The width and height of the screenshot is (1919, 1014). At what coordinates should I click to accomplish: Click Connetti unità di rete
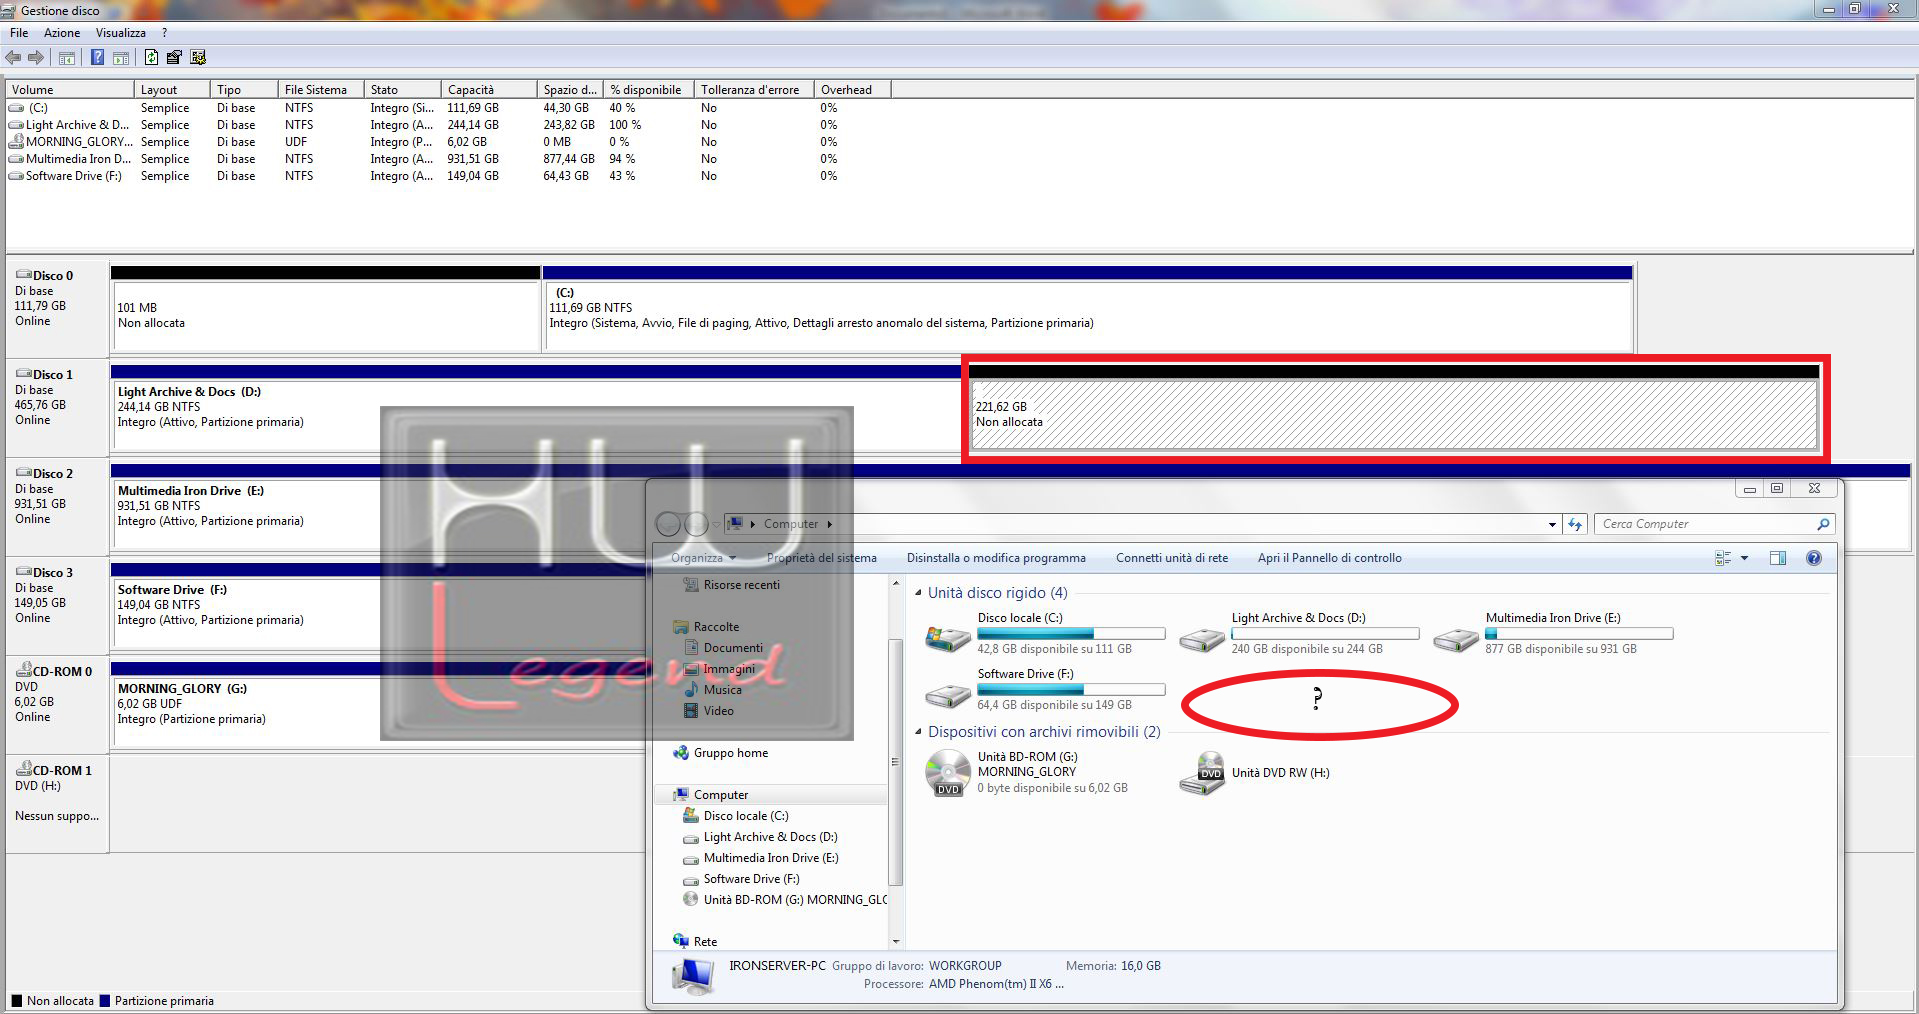point(1172,558)
